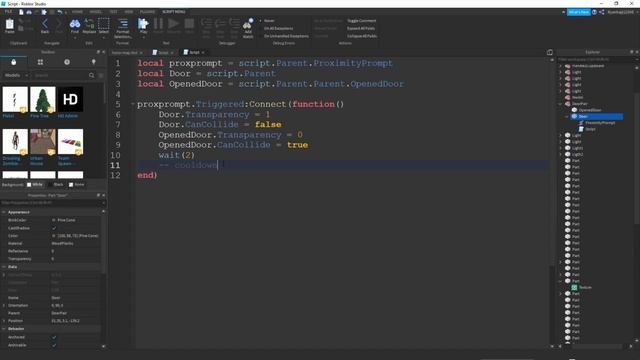Image resolution: width=640 pixels, height=360 pixels.
Task: Select Never debug error option
Action: pyautogui.click(x=269, y=20)
